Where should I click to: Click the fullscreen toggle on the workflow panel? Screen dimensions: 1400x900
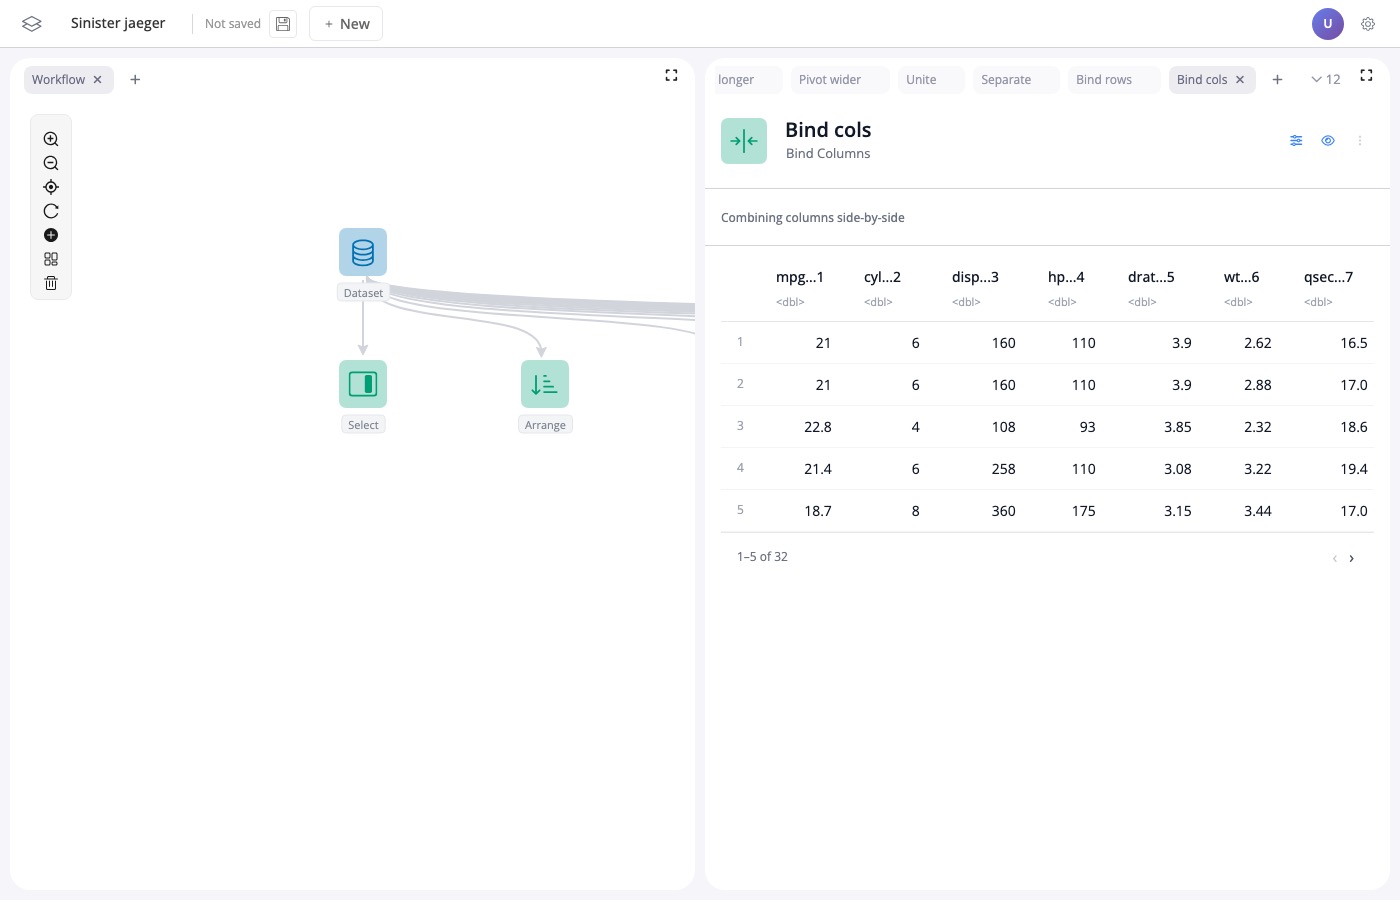[x=671, y=74]
